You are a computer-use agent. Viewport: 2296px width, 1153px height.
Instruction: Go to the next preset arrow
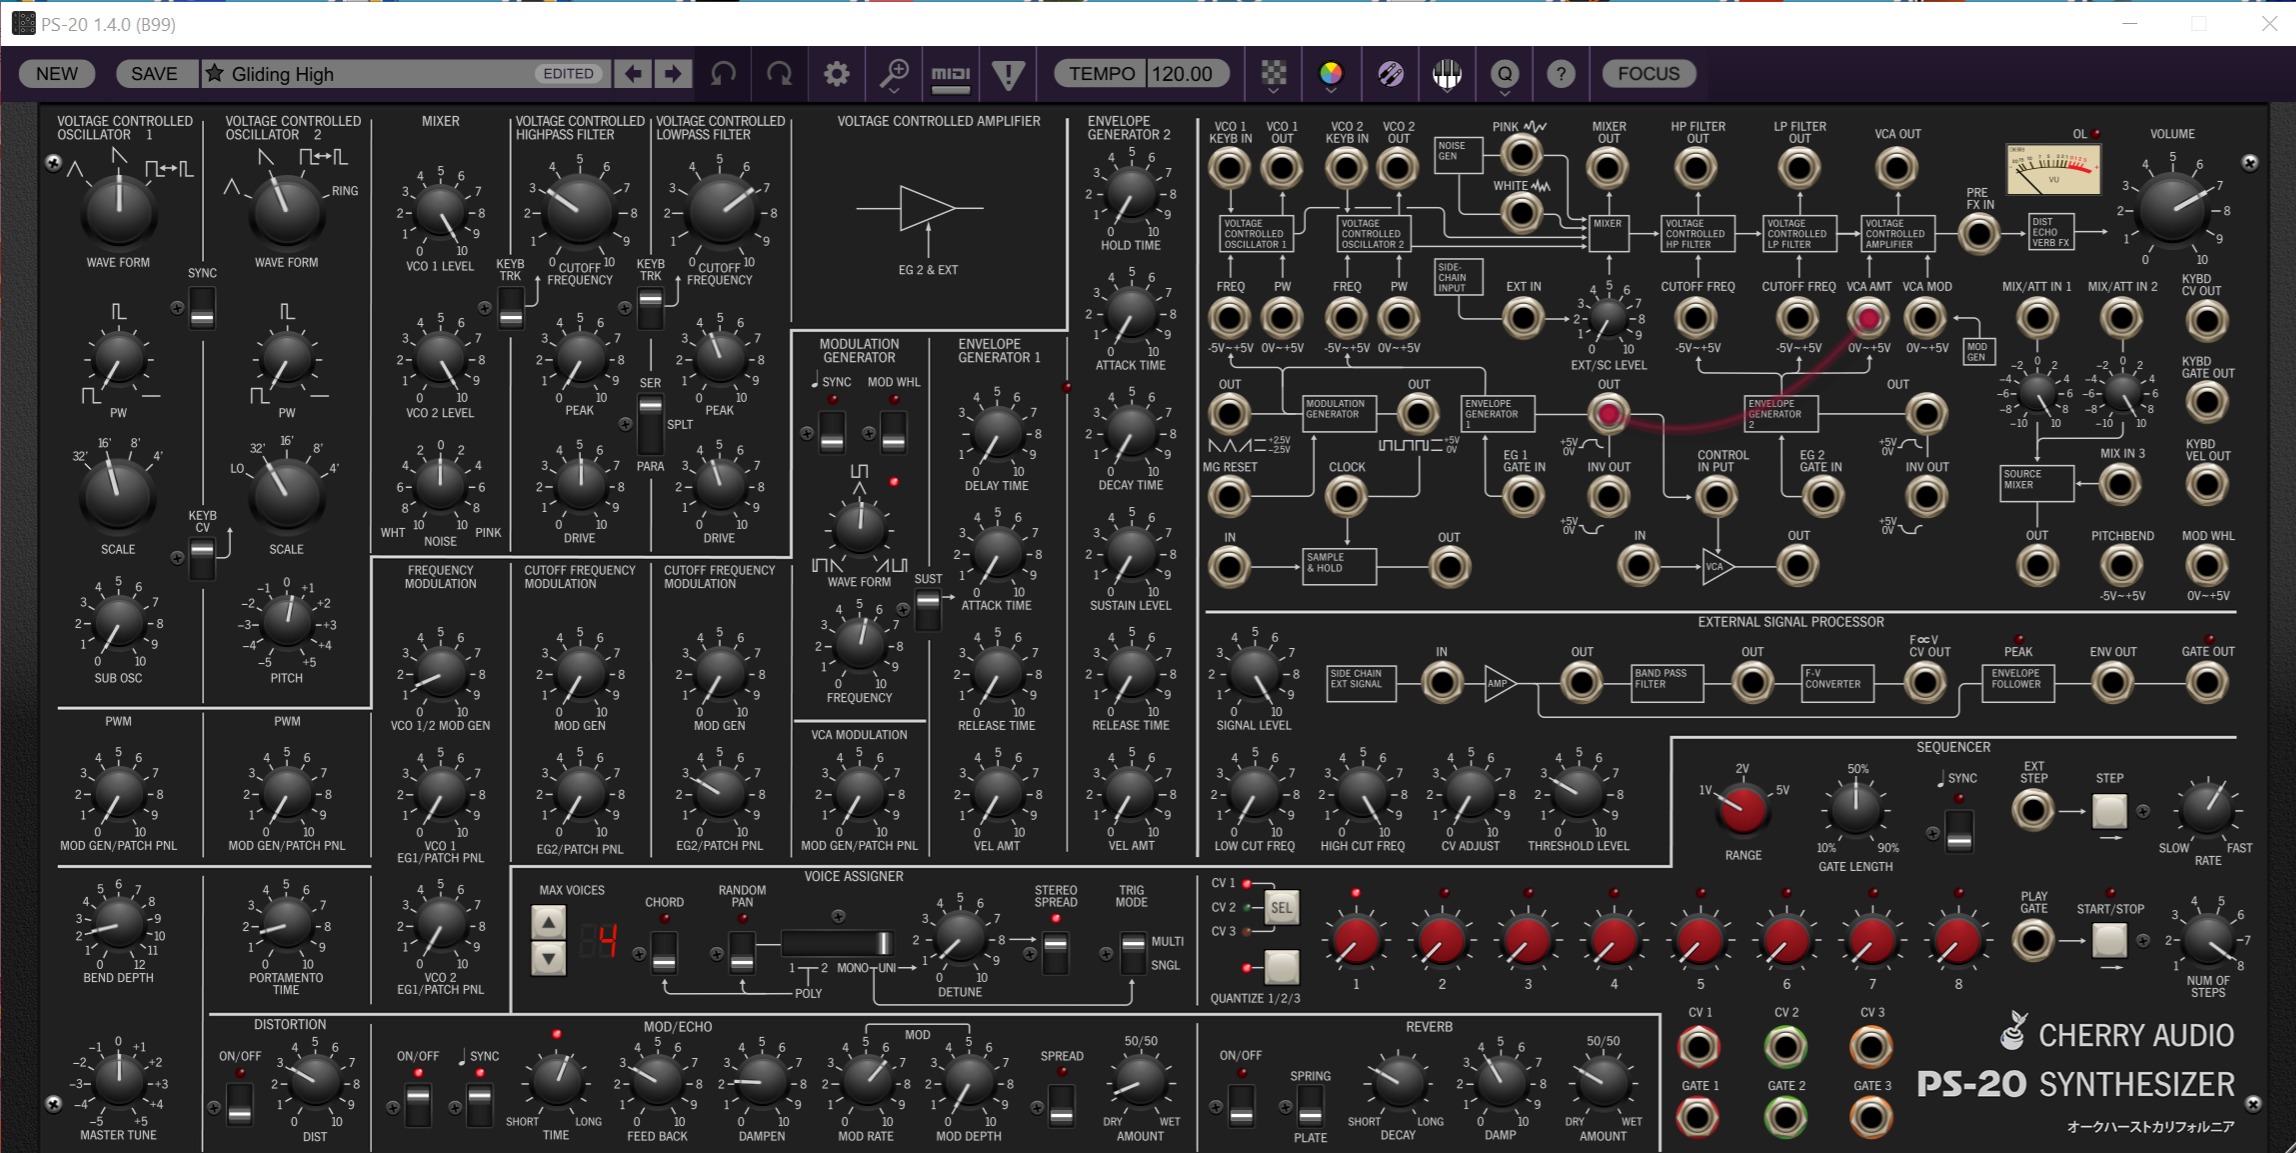tap(673, 74)
